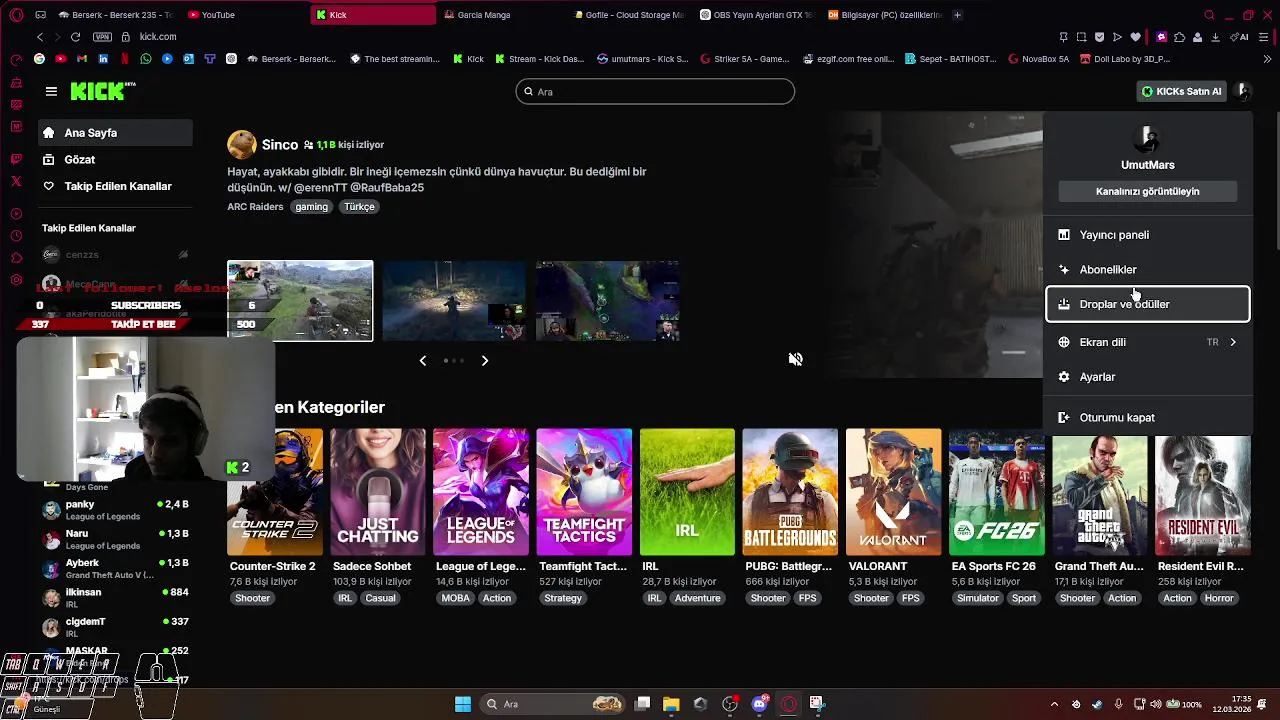Open panky channel in followed list
1280x720 pixels.
tap(116, 510)
